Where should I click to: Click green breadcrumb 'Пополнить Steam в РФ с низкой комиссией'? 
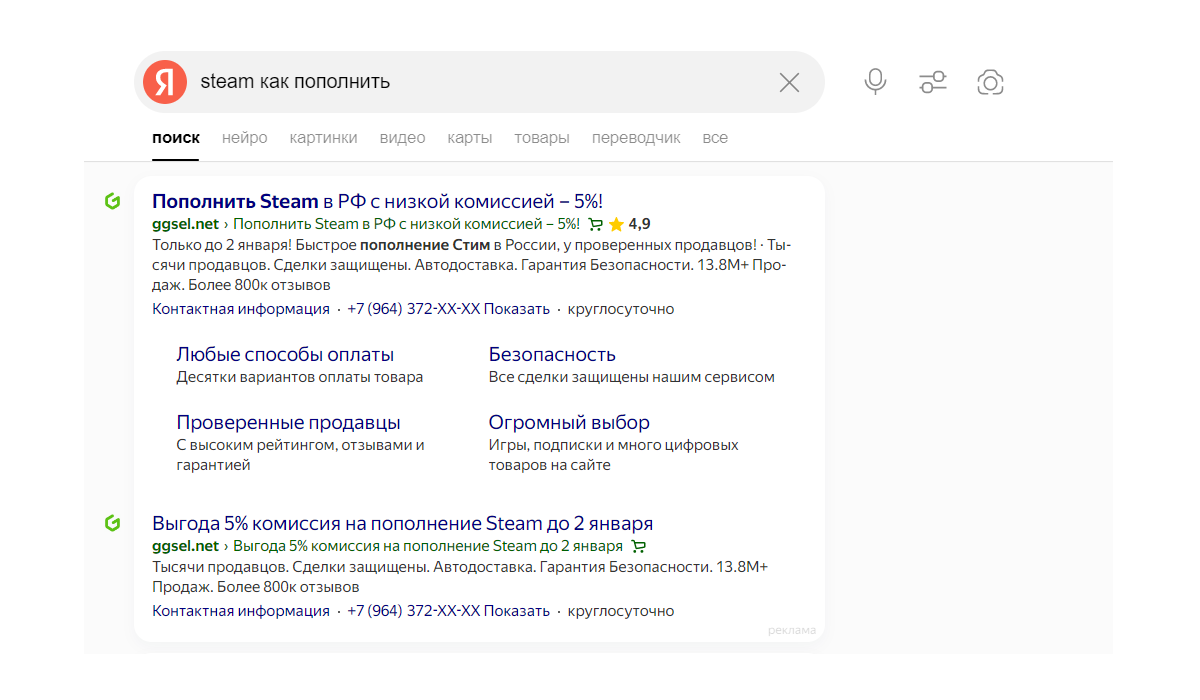point(407,224)
